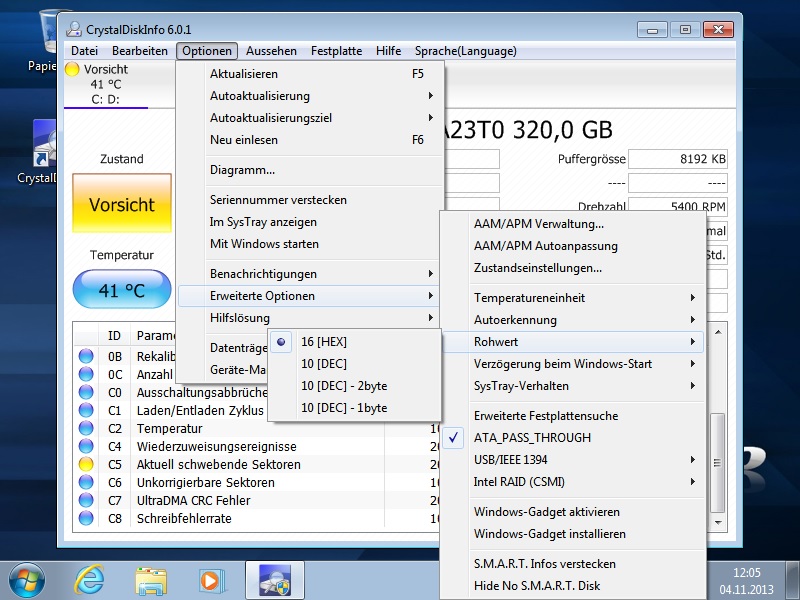Open the Diagramm... entry

click(310, 170)
